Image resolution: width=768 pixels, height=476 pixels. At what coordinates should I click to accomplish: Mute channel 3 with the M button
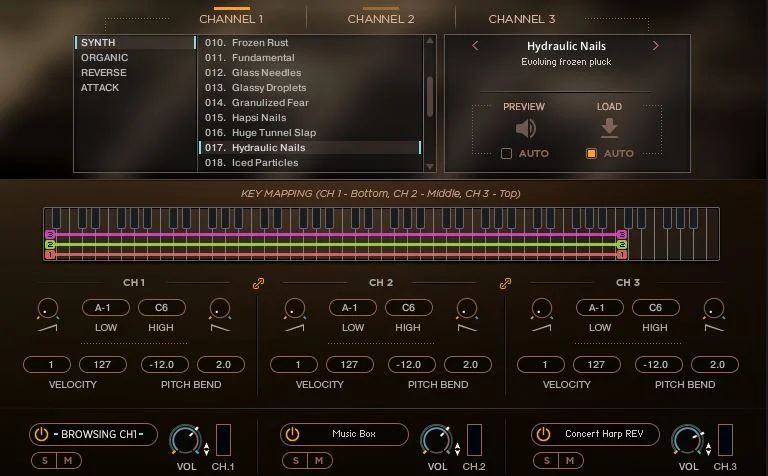point(570,460)
